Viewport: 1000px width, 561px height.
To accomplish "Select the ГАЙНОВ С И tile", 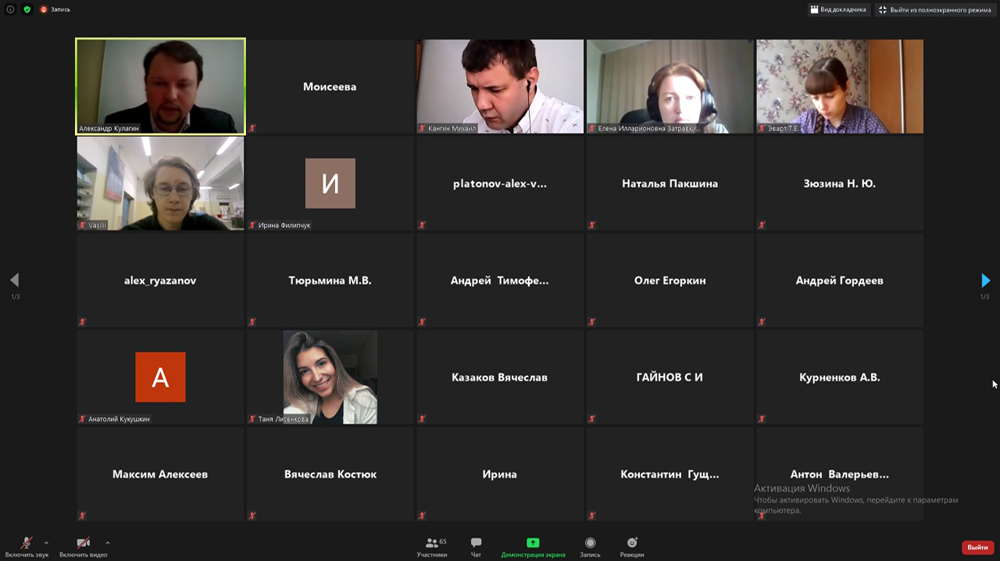I will [670, 377].
